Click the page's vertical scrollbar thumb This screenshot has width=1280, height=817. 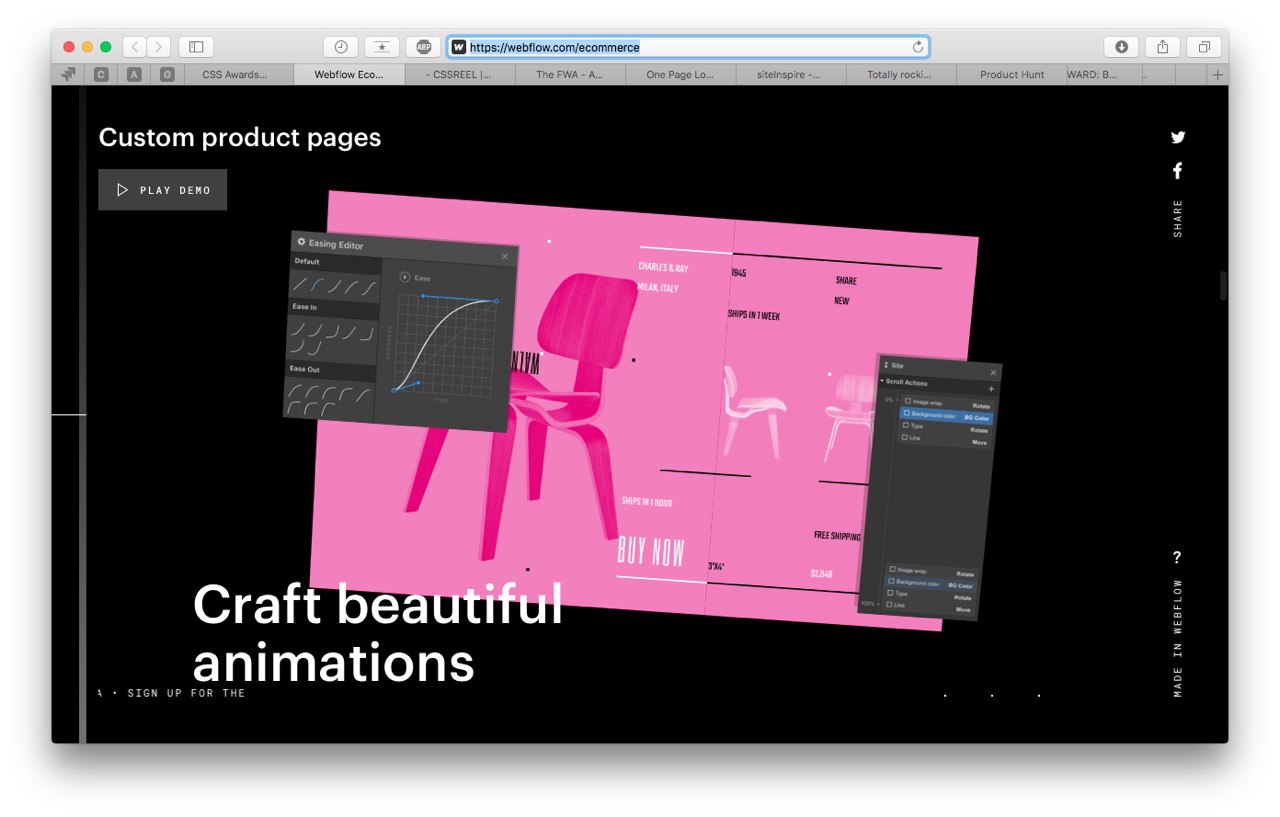tap(1222, 285)
